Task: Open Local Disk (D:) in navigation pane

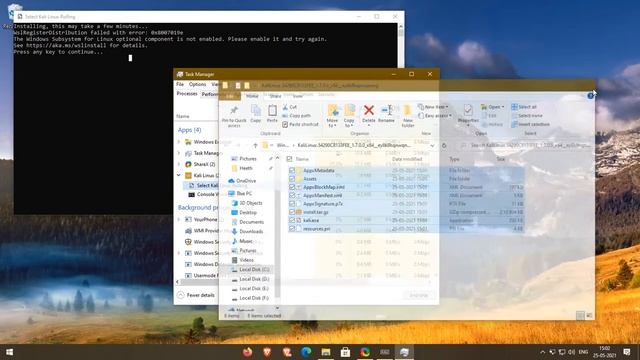Action: 250,279
